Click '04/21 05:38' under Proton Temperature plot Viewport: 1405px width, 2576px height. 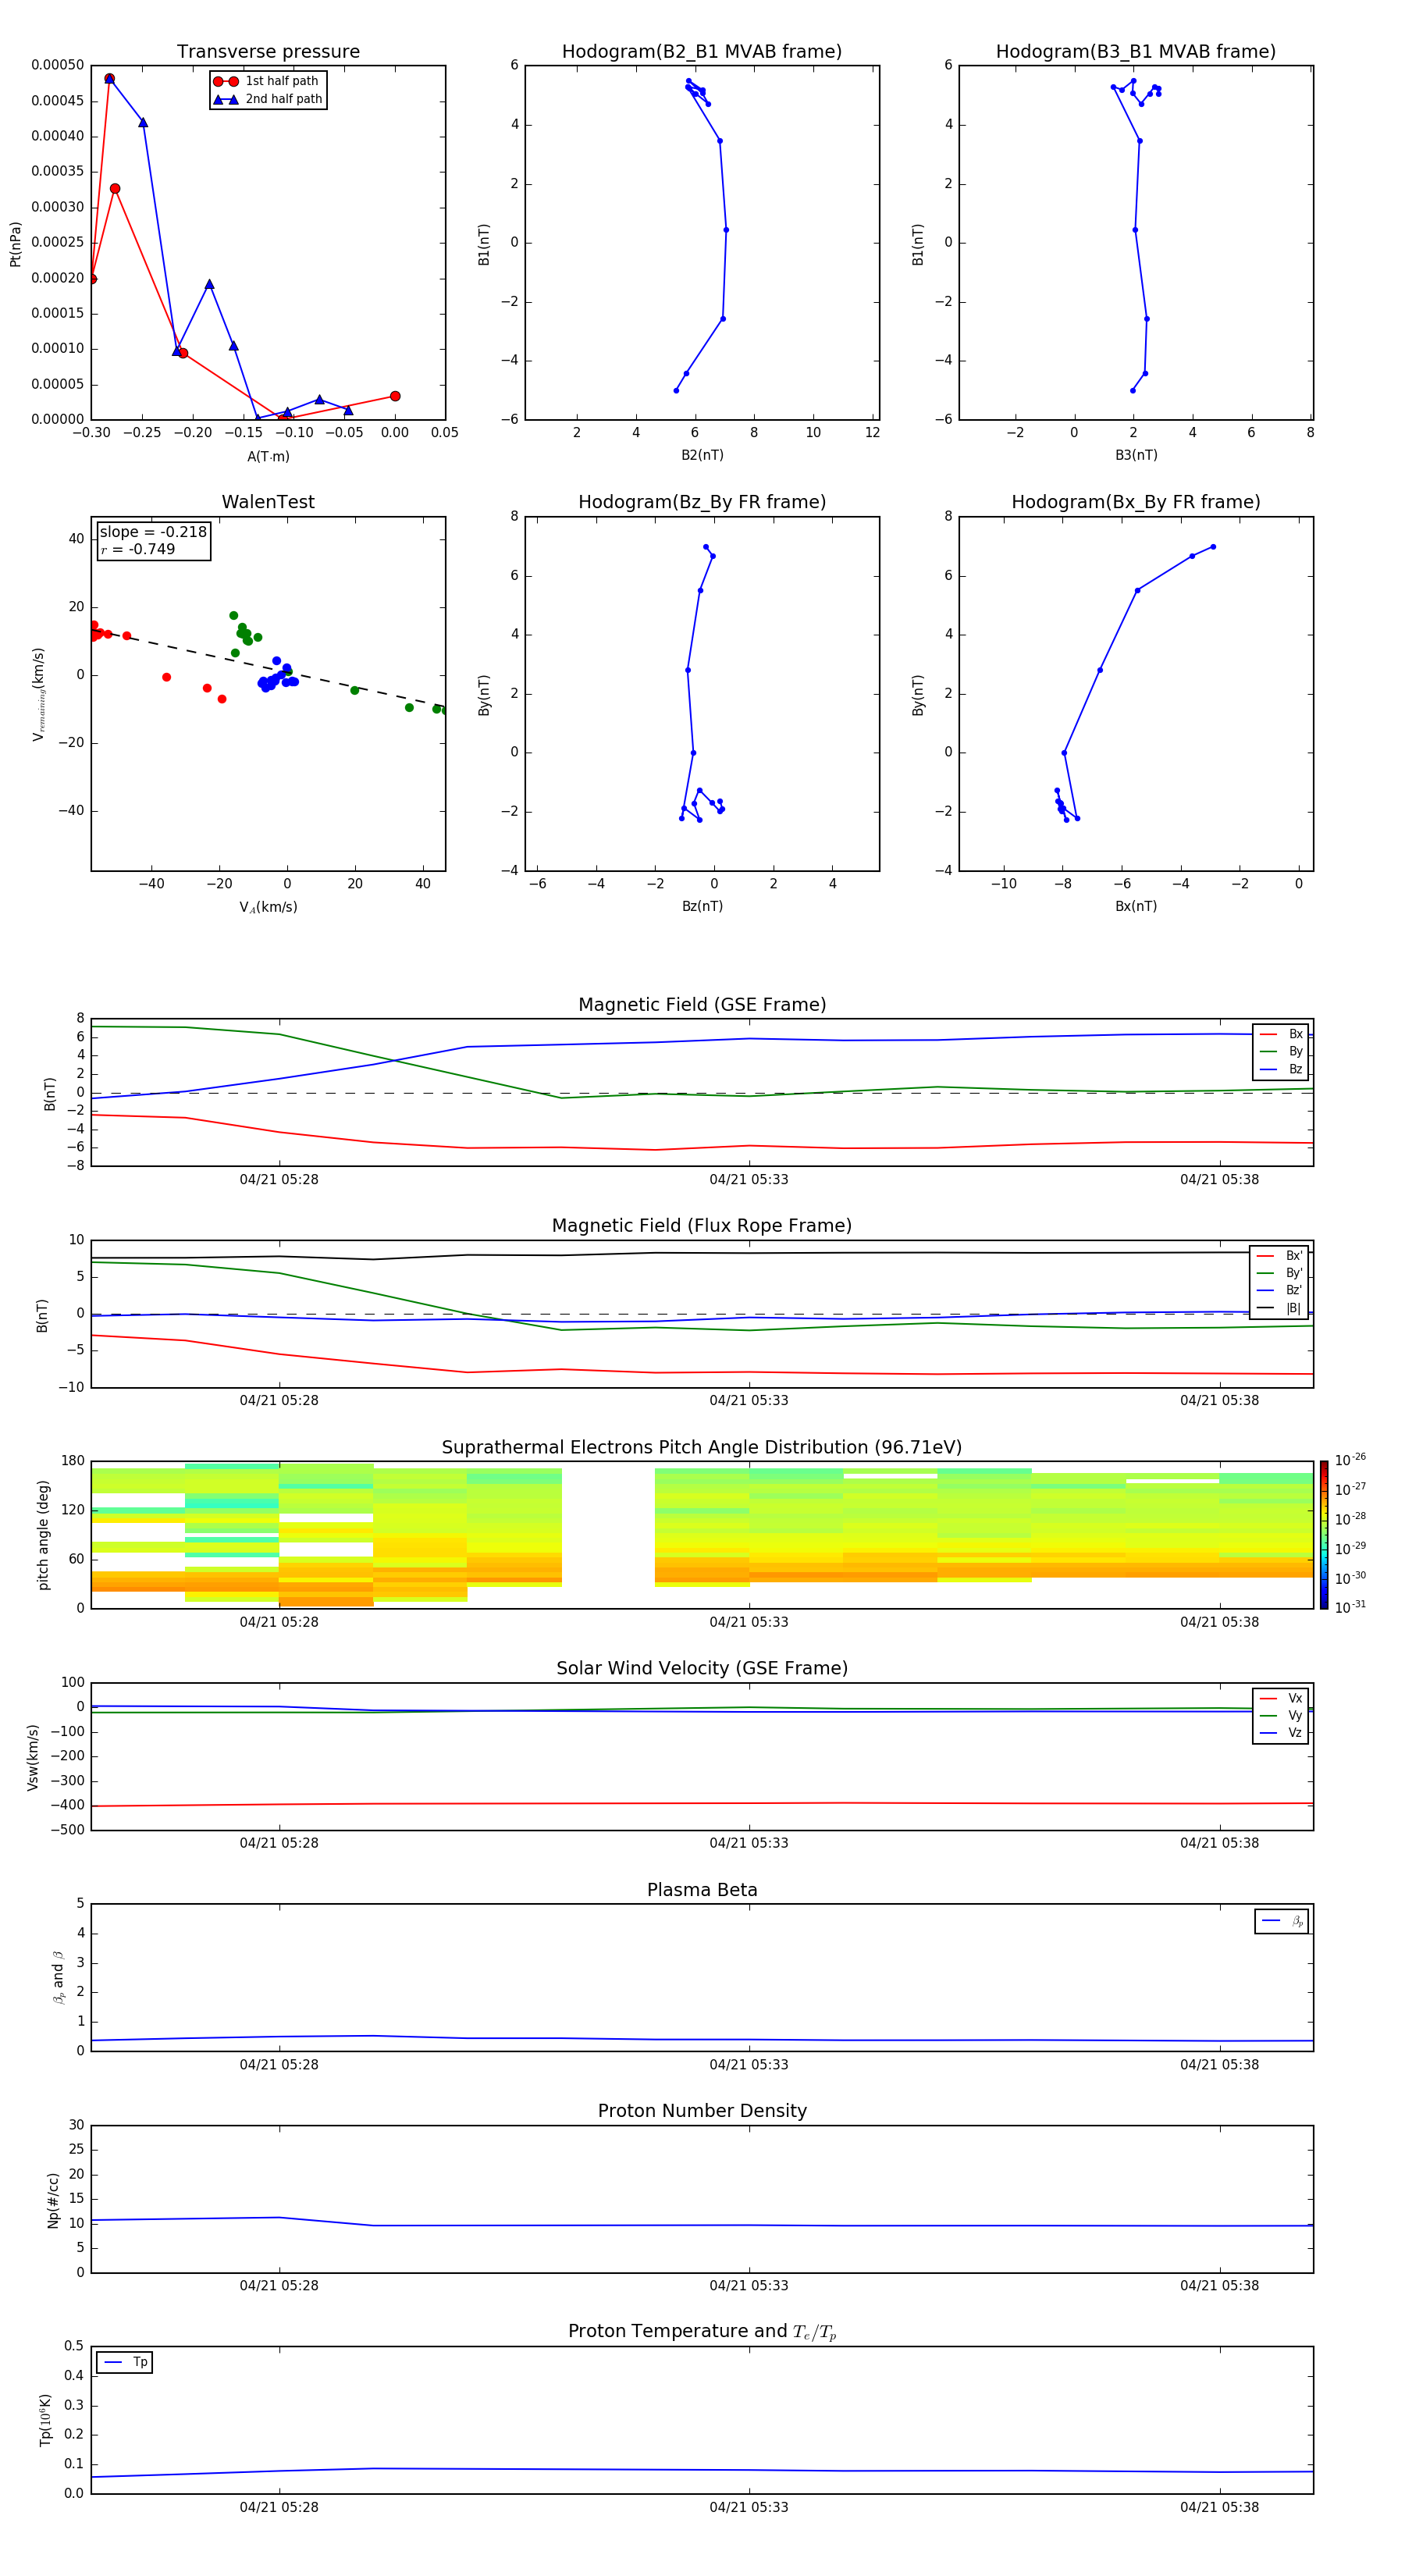click(1219, 2508)
